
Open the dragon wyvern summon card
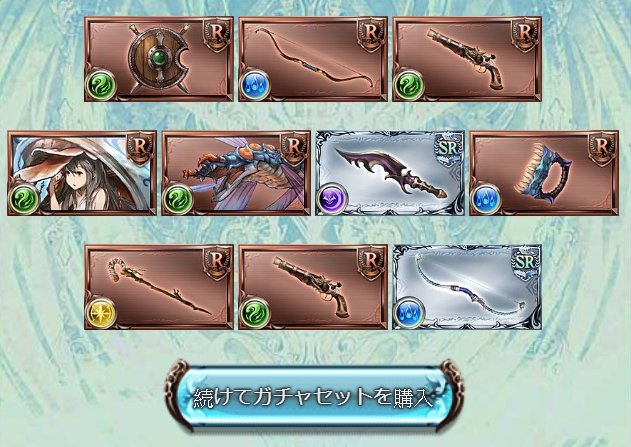click(x=236, y=173)
